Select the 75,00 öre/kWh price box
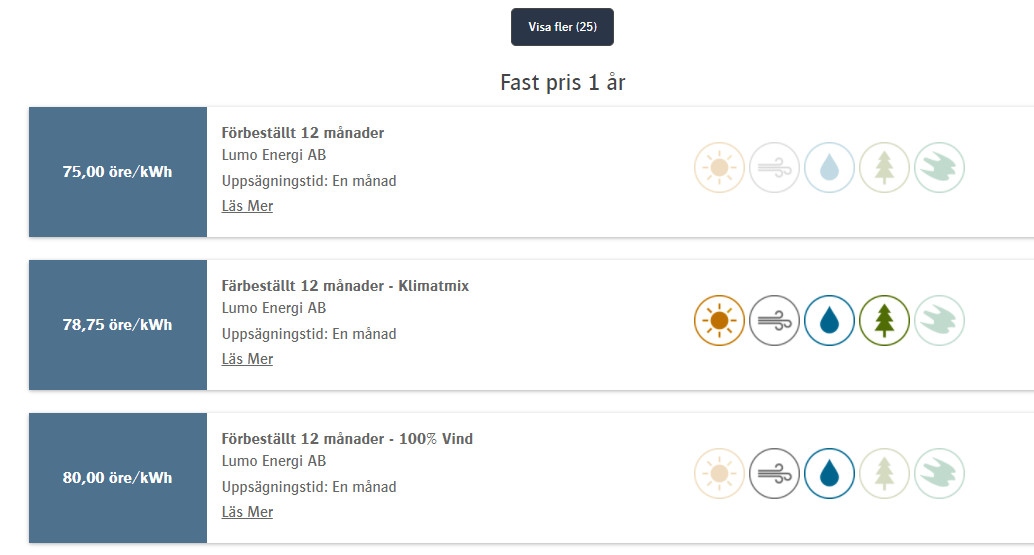This screenshot has width=1034, height=555. click(x=118, y=172)
